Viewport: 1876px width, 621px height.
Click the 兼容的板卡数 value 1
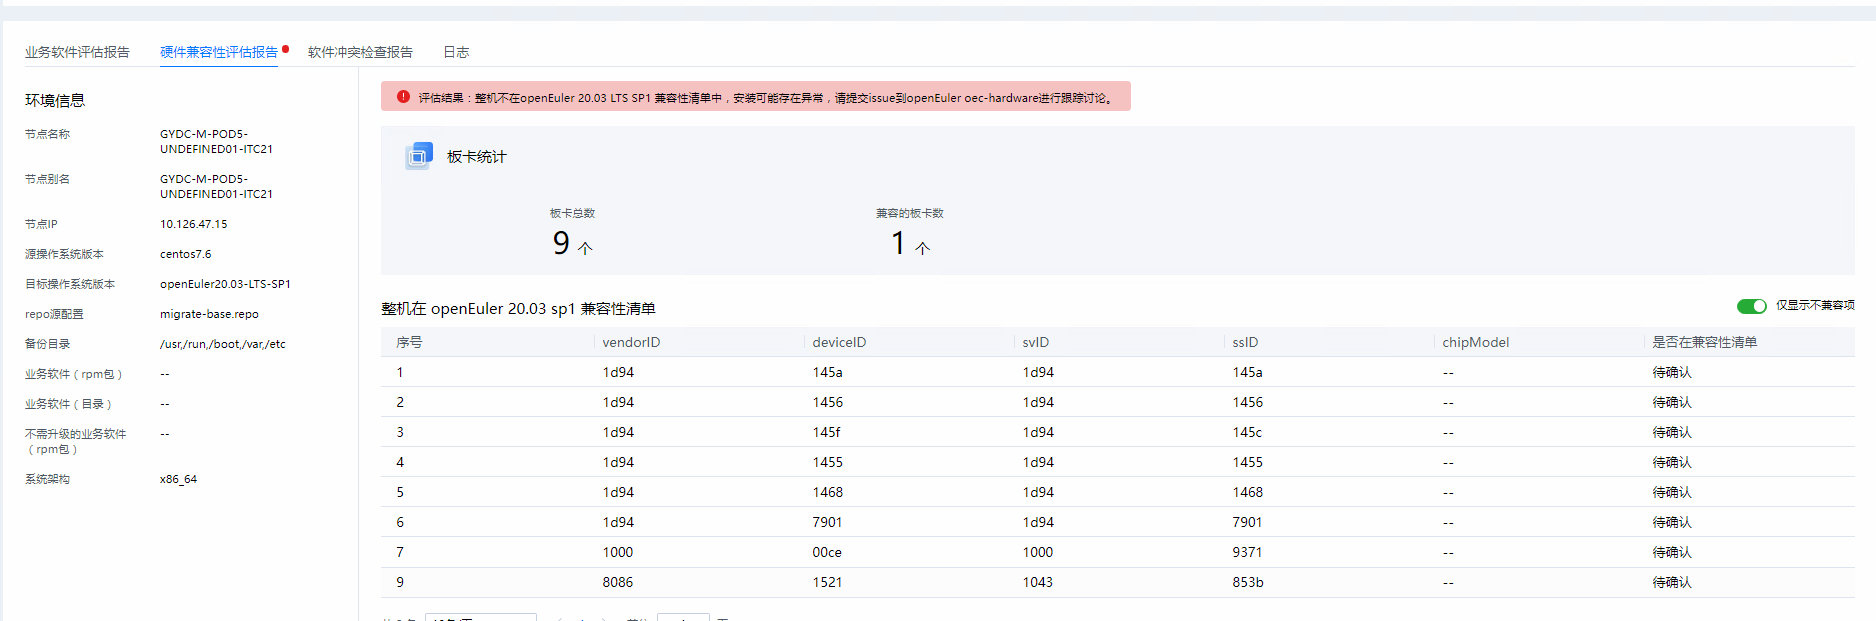click(x=898, y=243)
